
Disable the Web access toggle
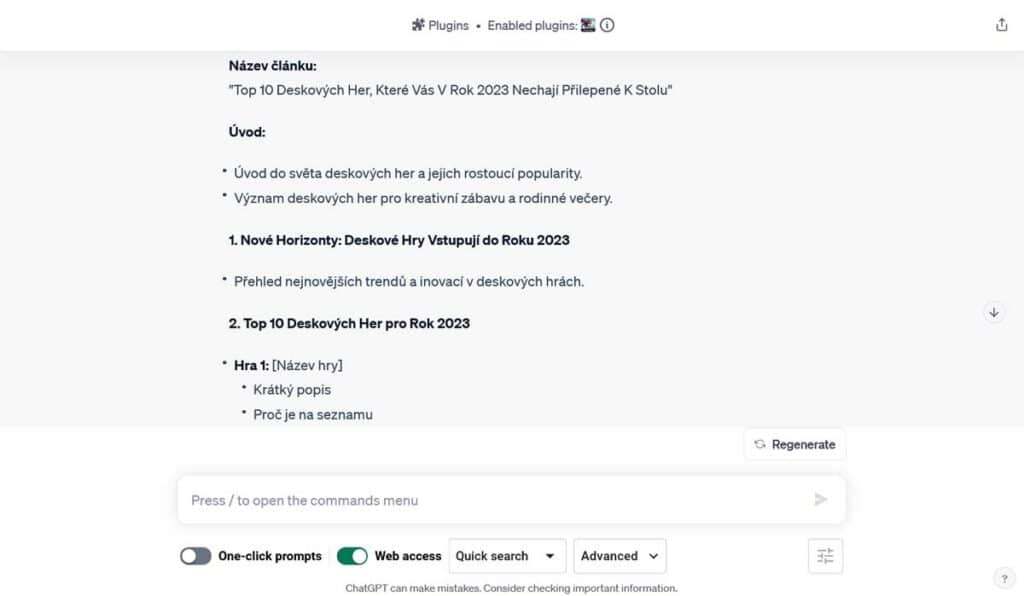point(352,556)
